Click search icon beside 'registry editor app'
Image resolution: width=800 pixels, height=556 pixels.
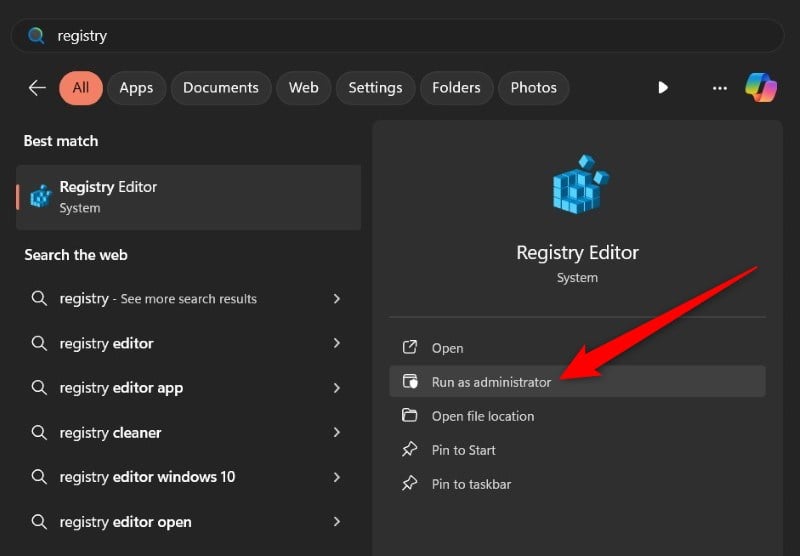click(39, 388)
